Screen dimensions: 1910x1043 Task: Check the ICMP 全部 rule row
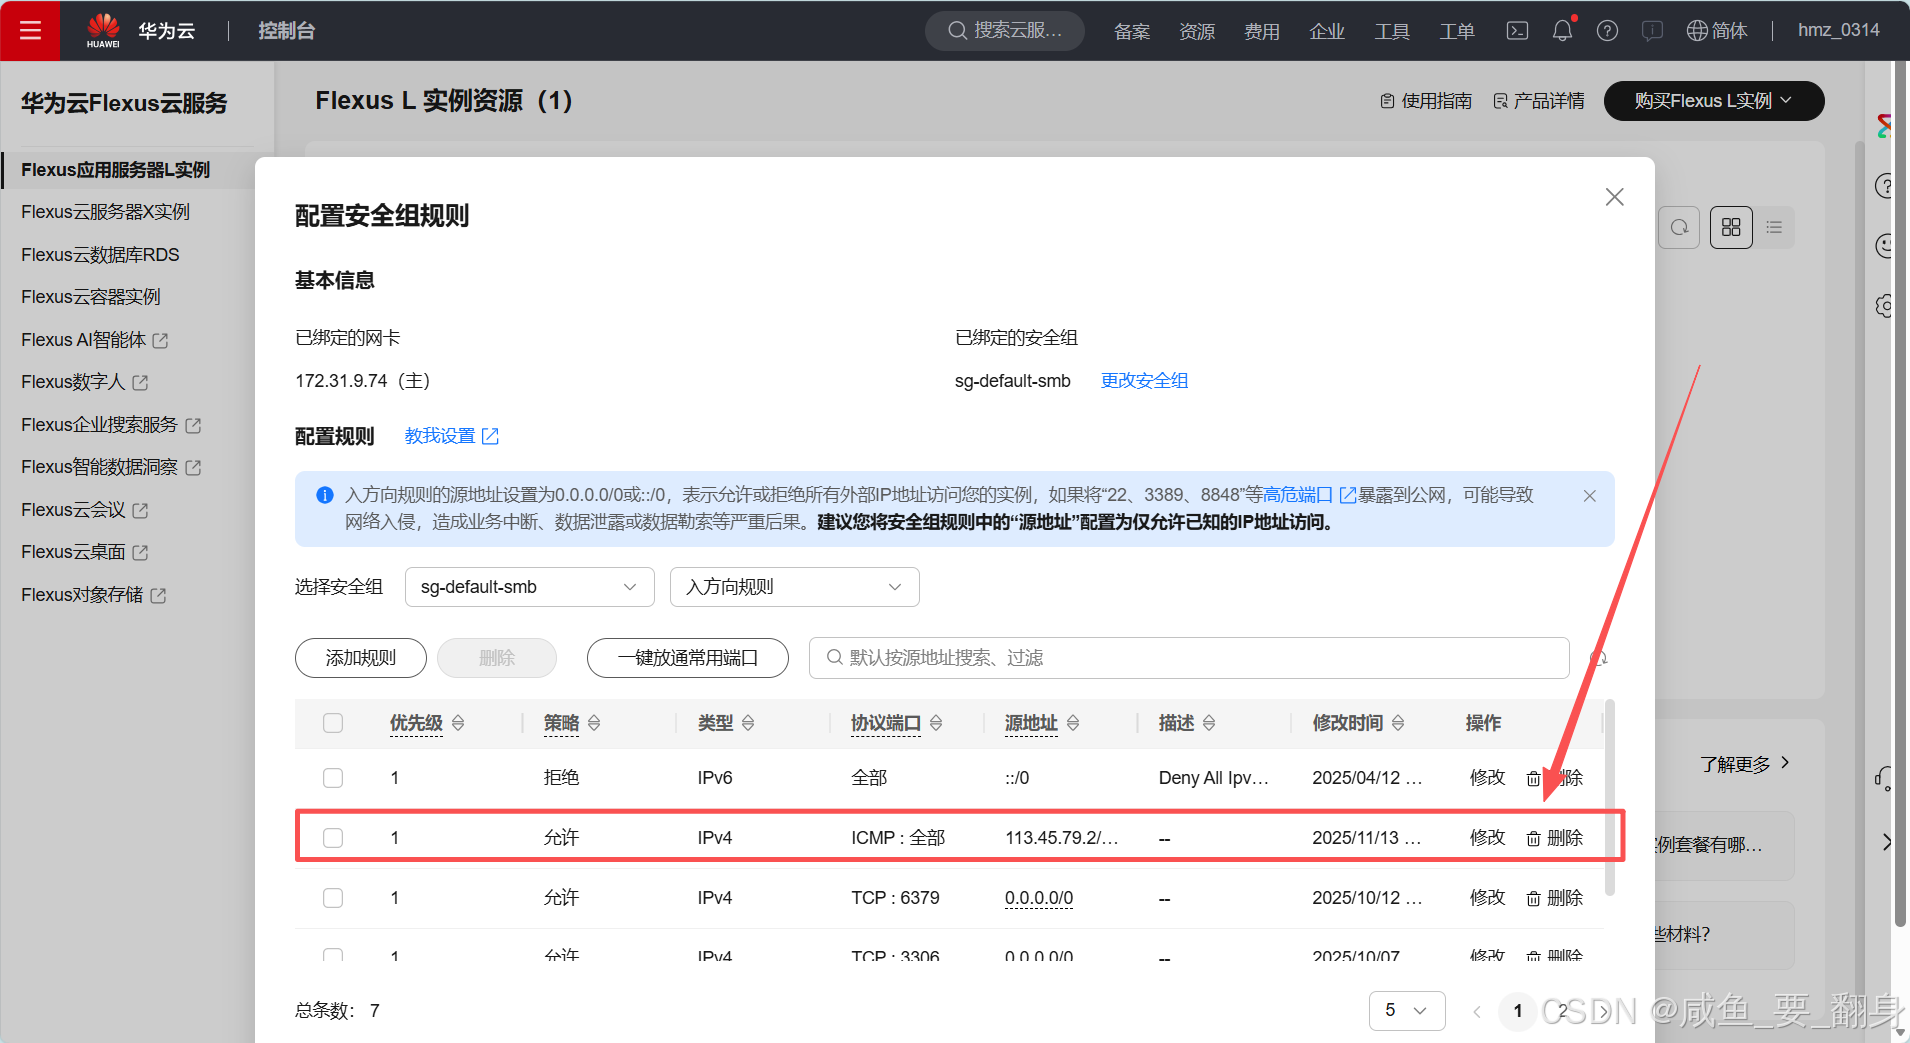[333, 838]
